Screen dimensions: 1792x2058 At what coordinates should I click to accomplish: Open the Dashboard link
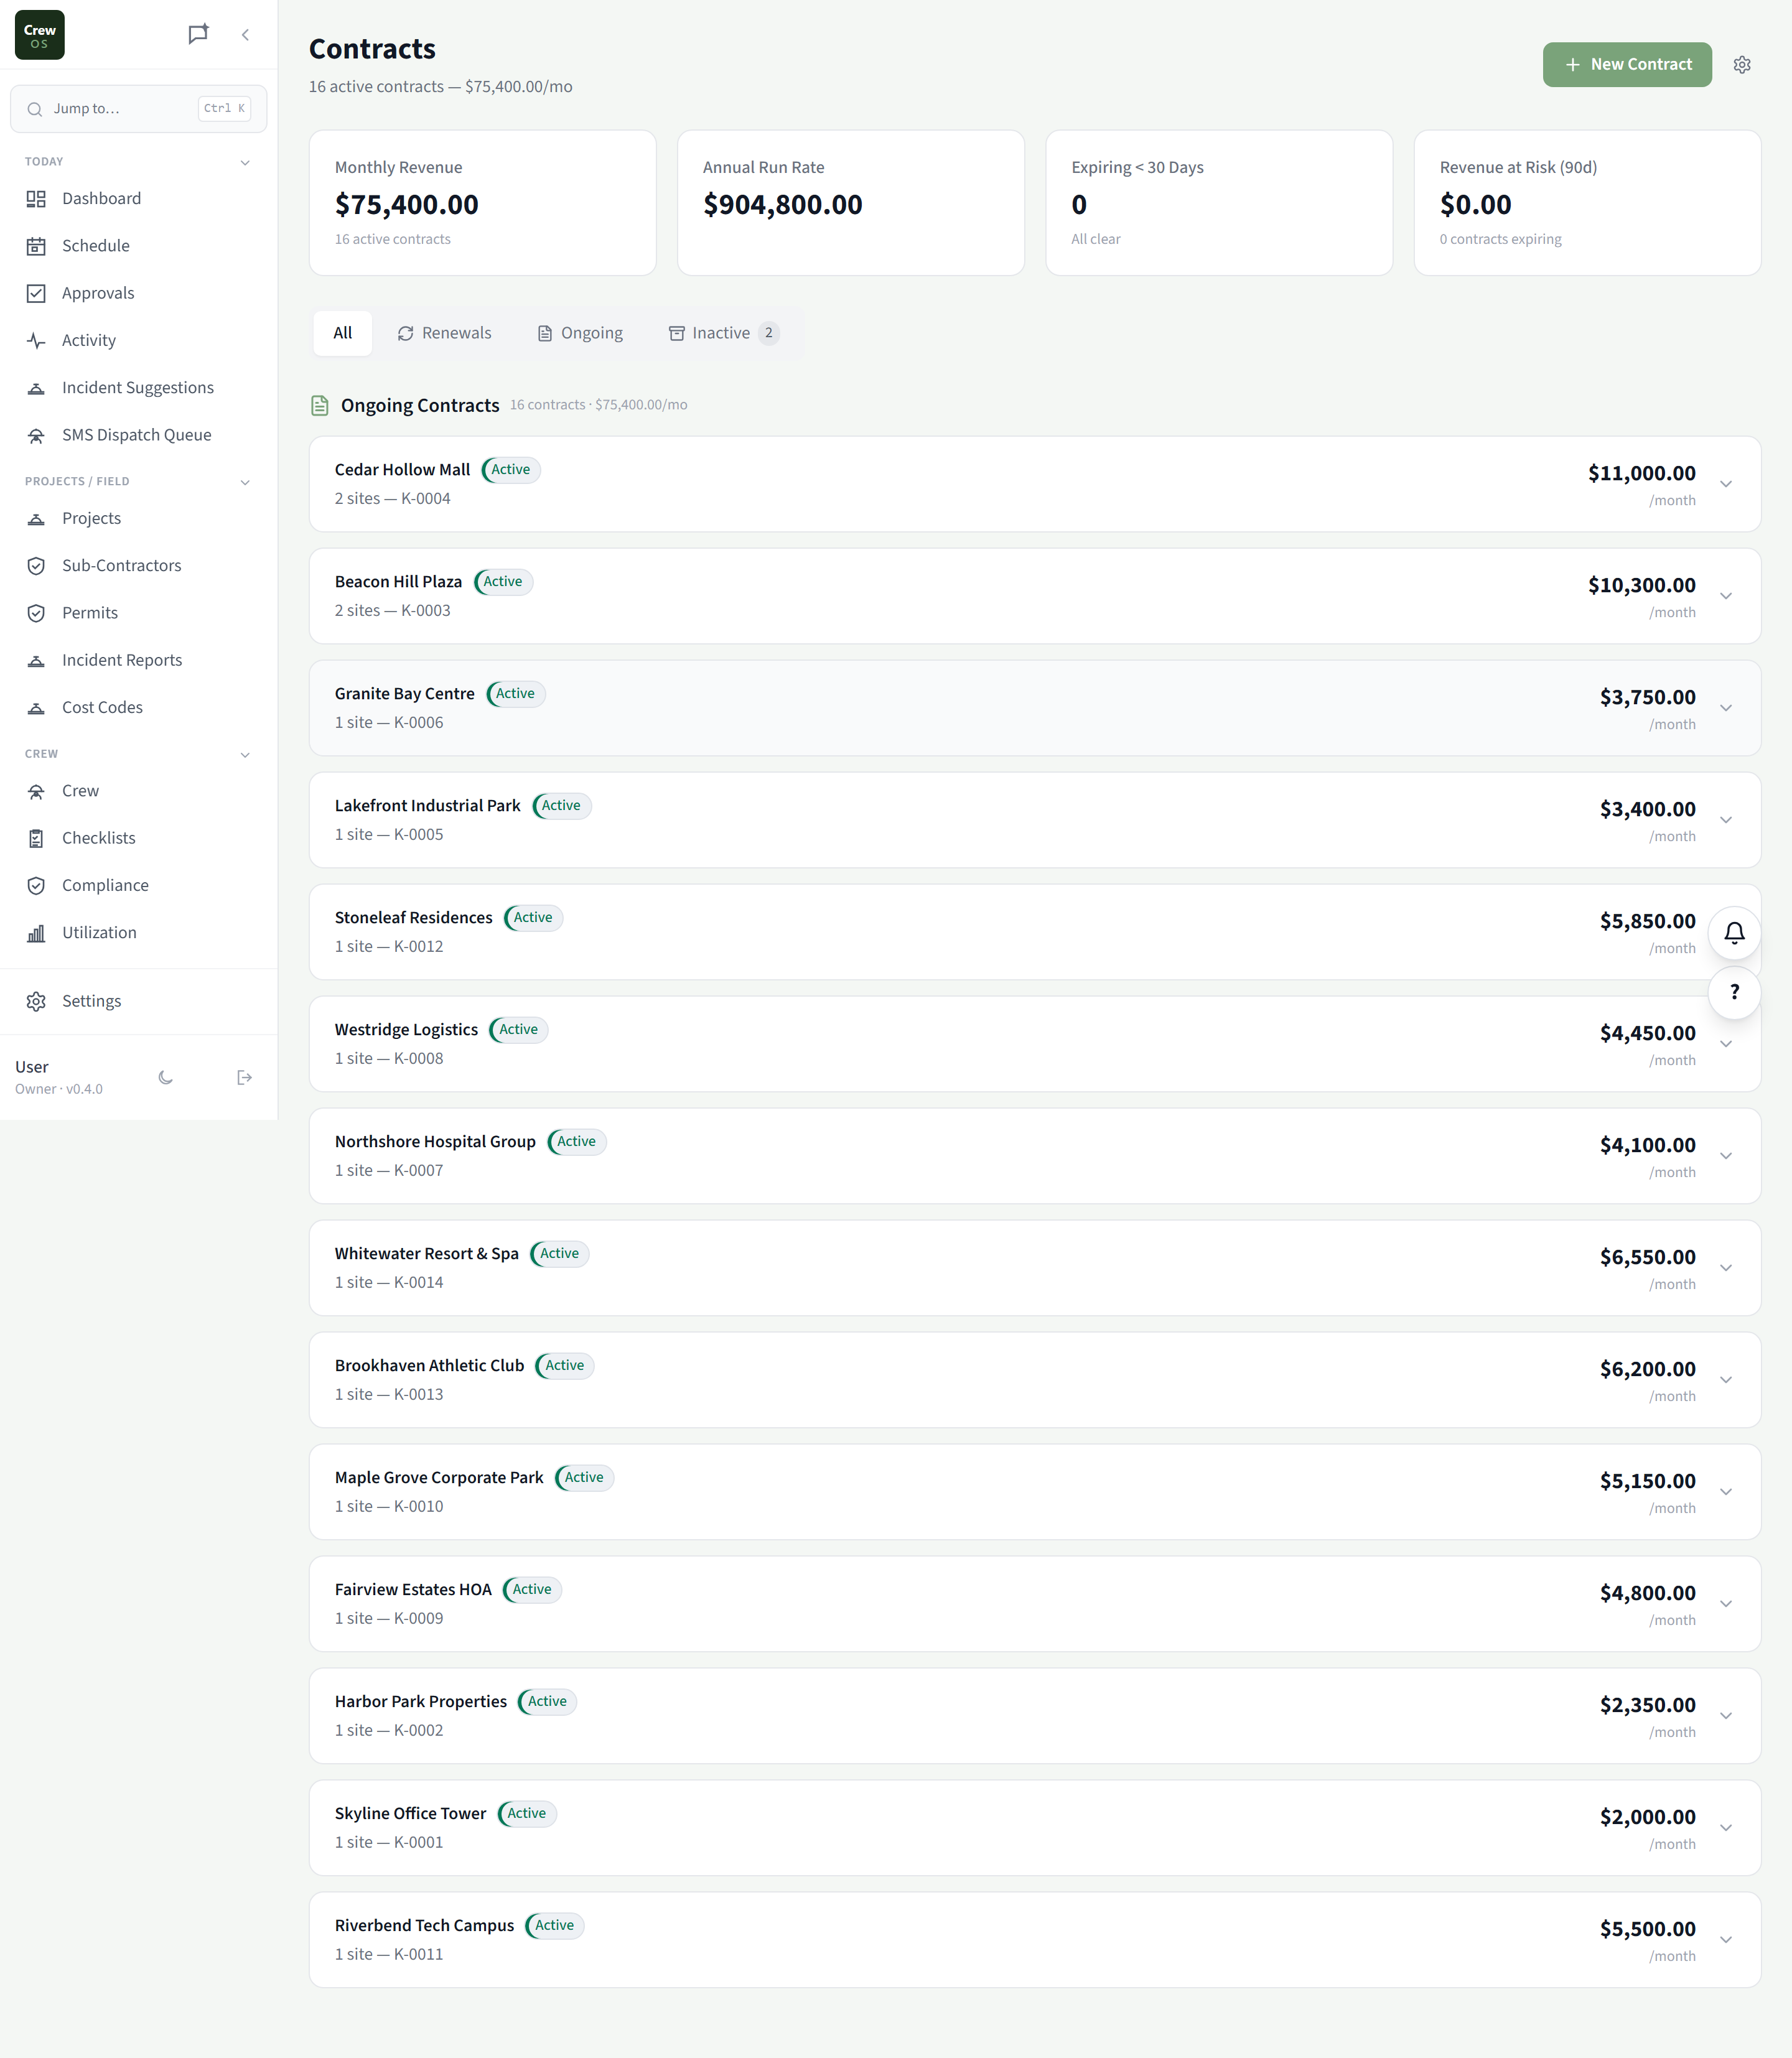tap(138, 199)
